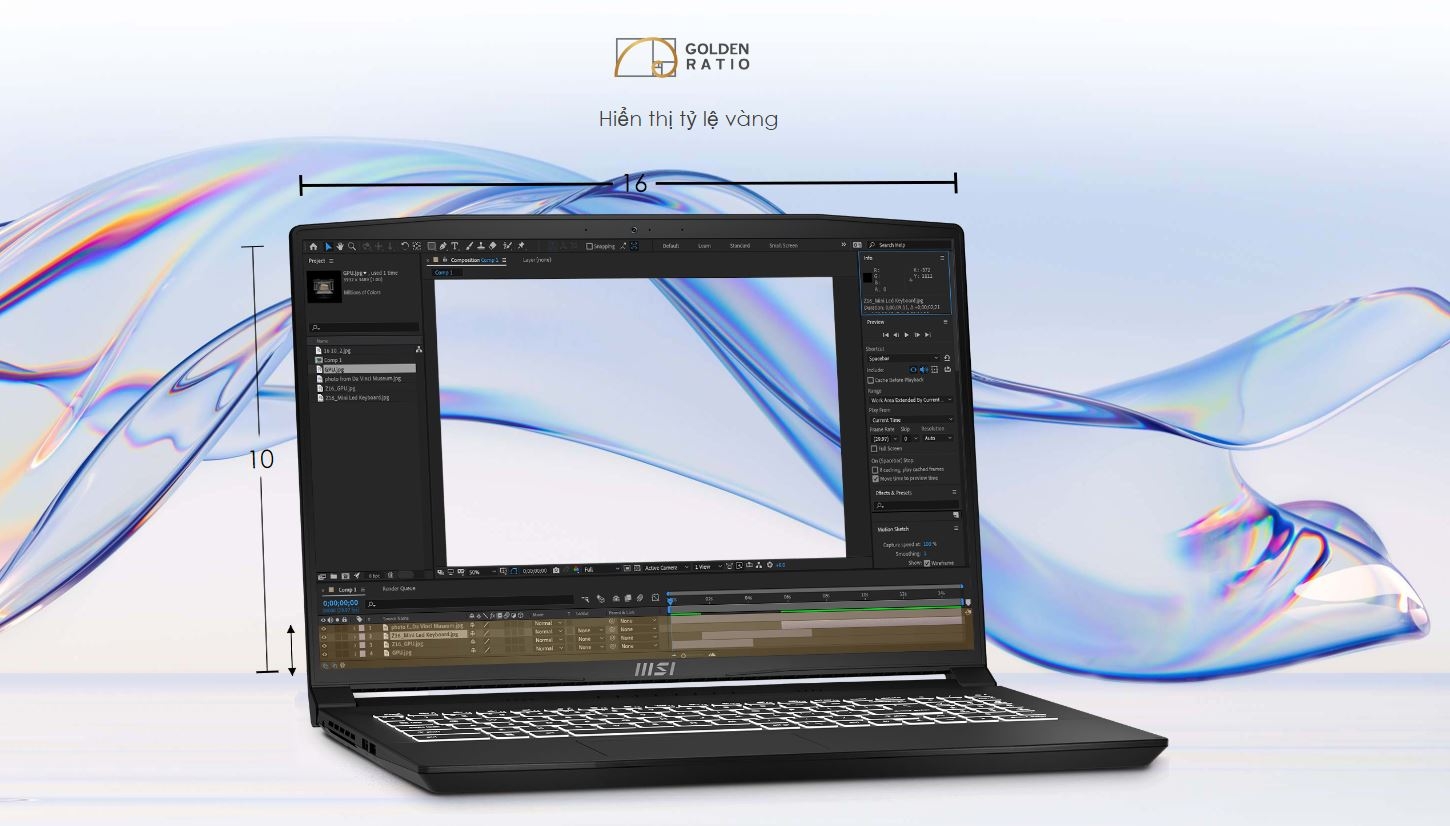1450x826 pixels.
Task: Open the 50% magnification dropdown
Action: 483,572
